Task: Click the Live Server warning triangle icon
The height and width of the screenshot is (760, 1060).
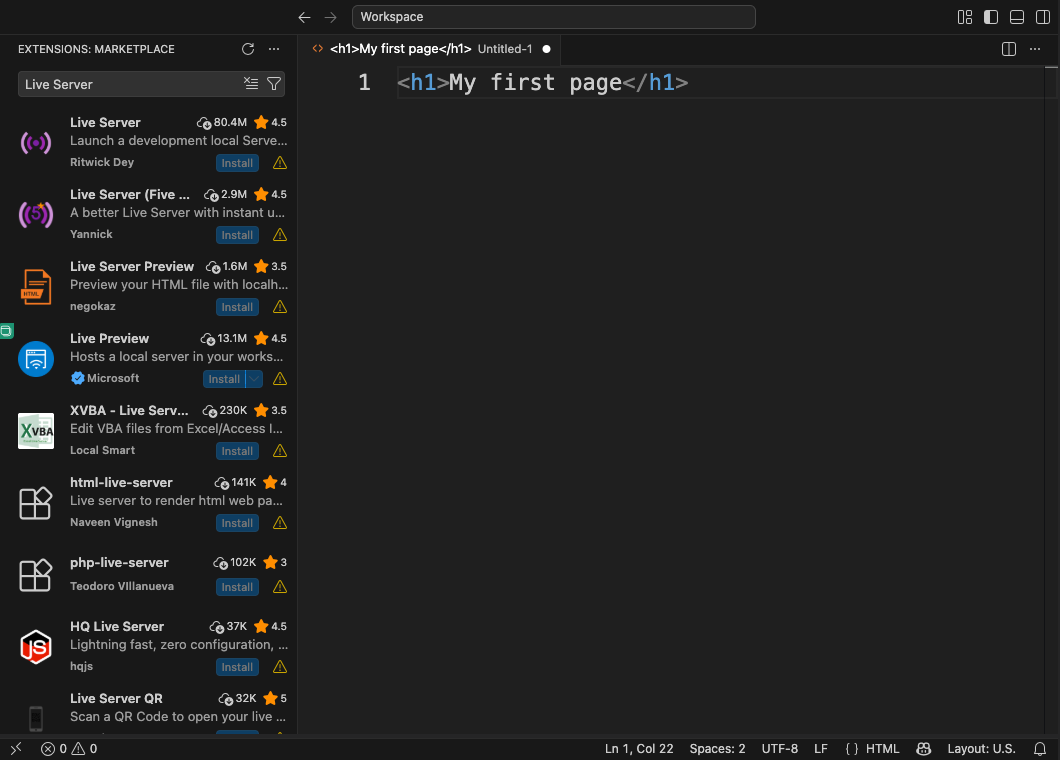Action: (x=280, y=163)
